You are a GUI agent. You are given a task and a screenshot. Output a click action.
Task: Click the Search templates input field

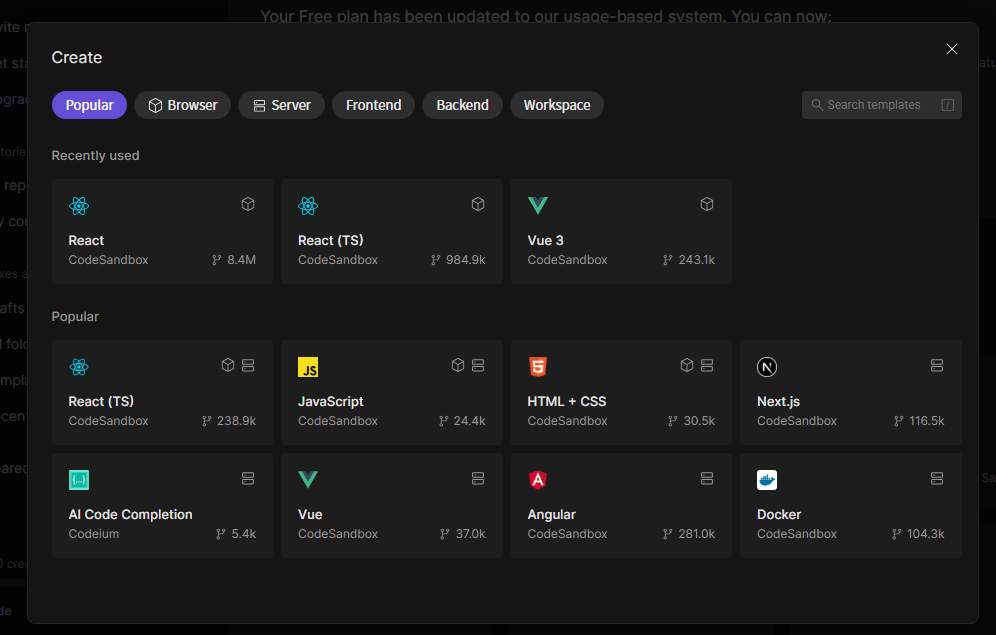coord(882,105)
